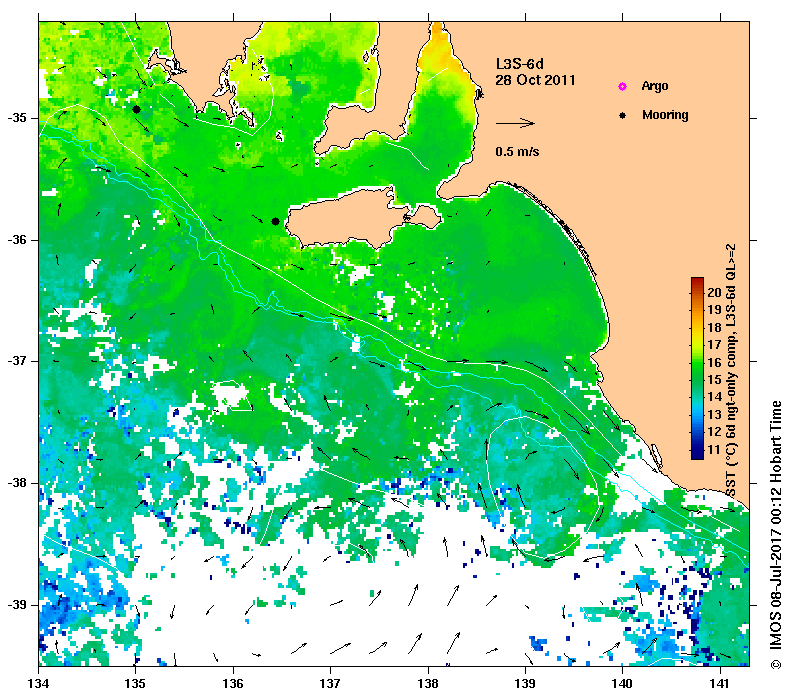Screen dimensions: 791x700
Task: Click the magenta Argo legend marker
Action: (x=622, y=86)
